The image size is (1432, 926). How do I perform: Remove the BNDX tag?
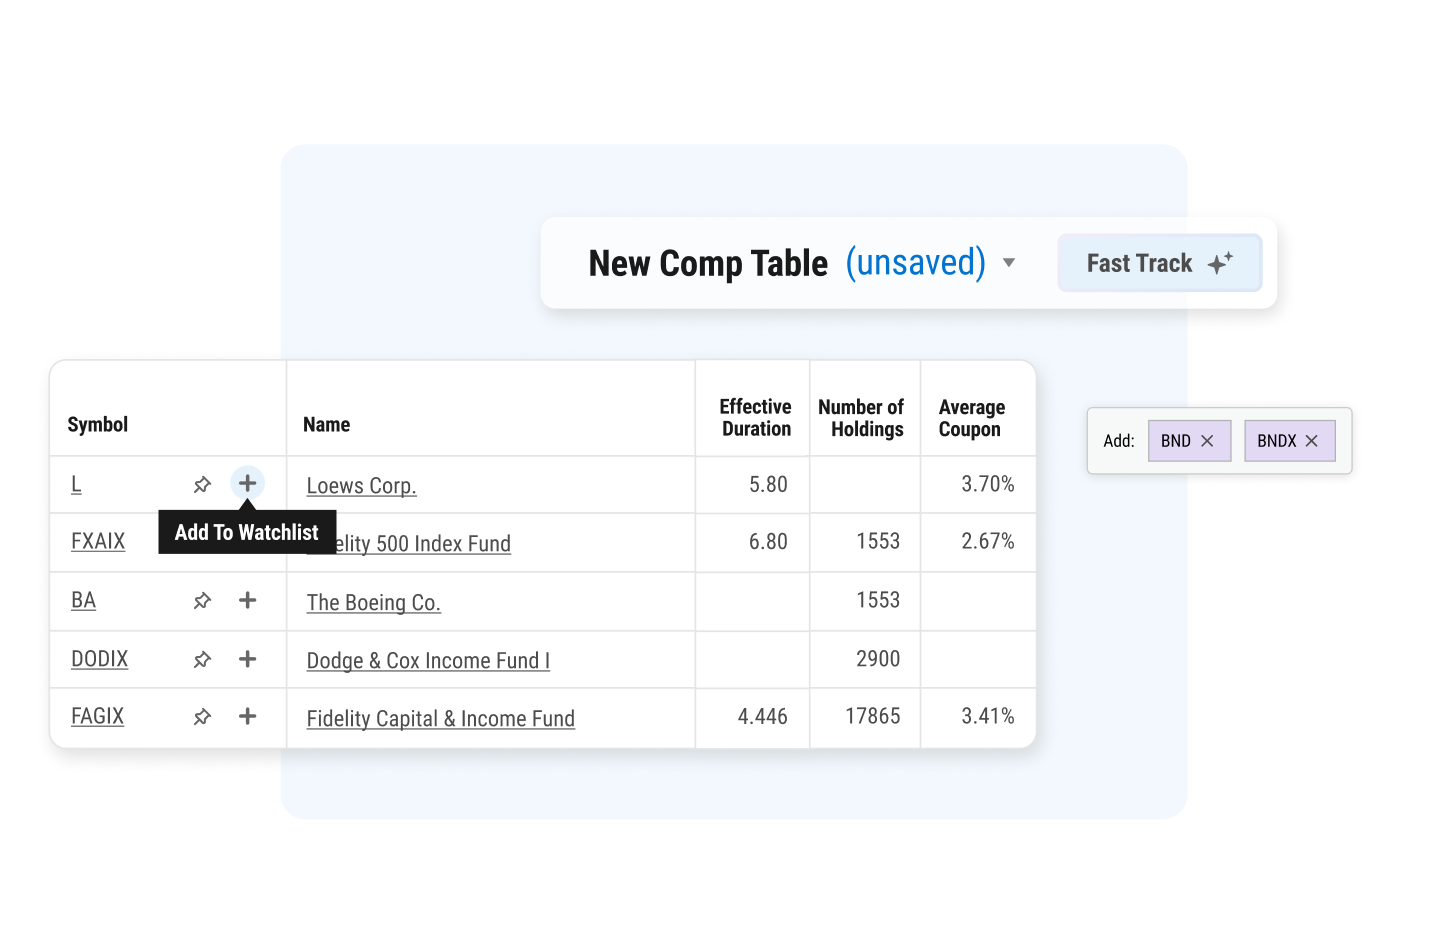[x=1312, y=441]
